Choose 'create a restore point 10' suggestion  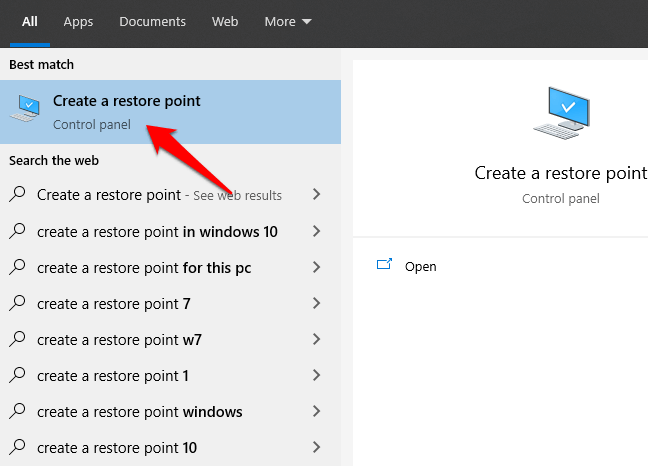[116, 447]
